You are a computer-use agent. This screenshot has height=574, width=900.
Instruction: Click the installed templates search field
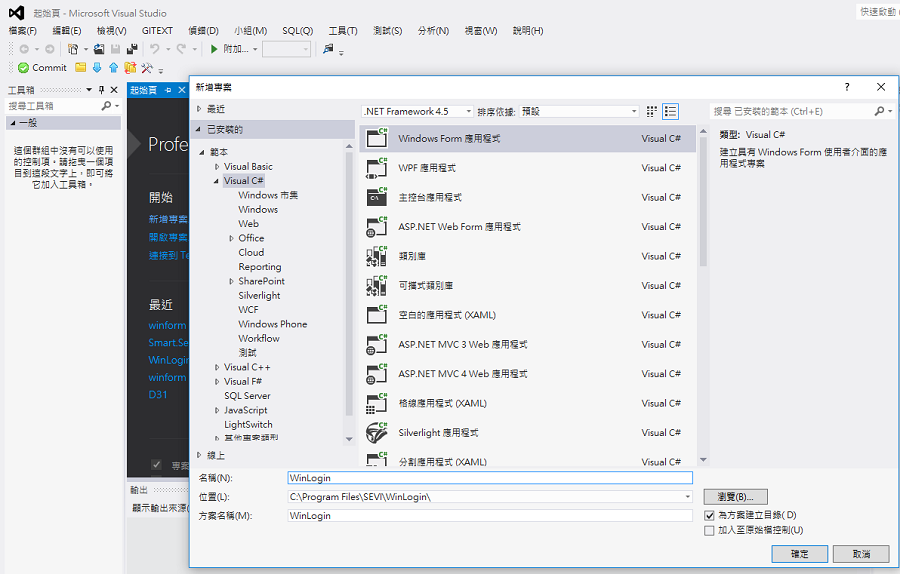click(x=792, y=111)
